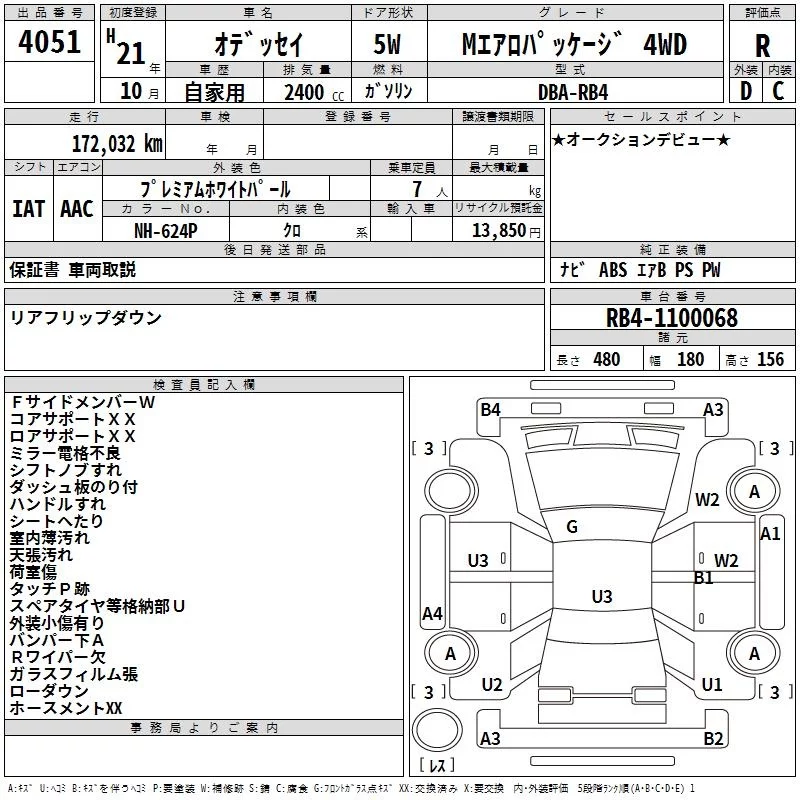Select exterior color プレミアムホワイトパール

215,189
